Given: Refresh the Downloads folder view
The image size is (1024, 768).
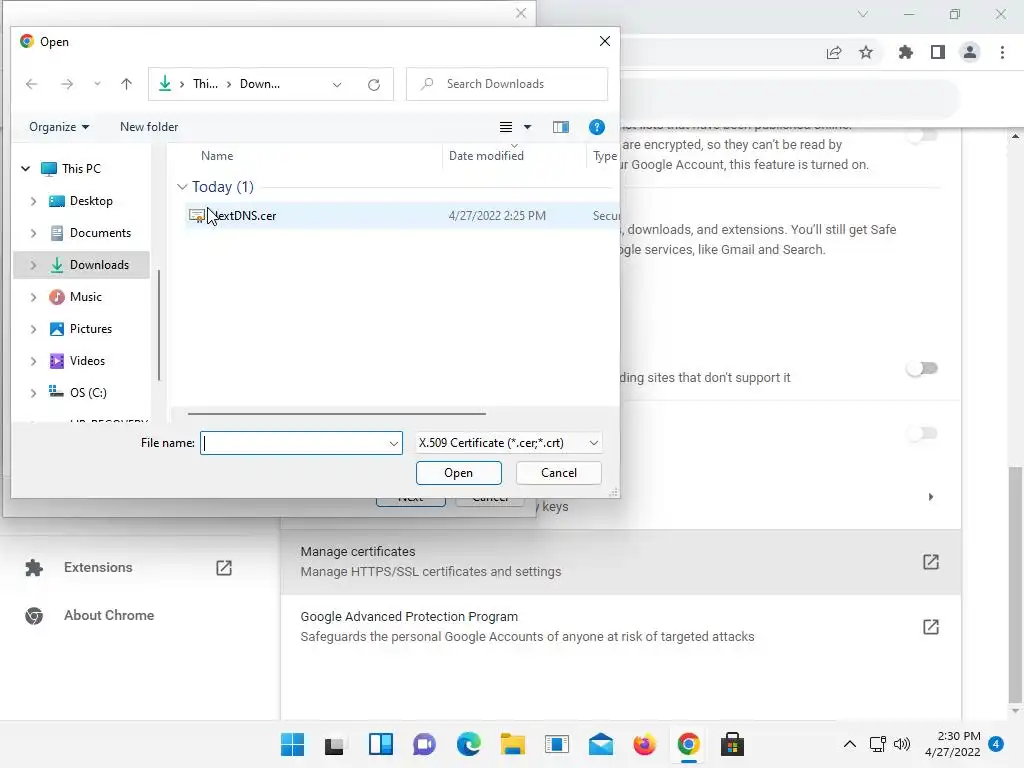Looking at the screenshot, I should click(374, 84).
